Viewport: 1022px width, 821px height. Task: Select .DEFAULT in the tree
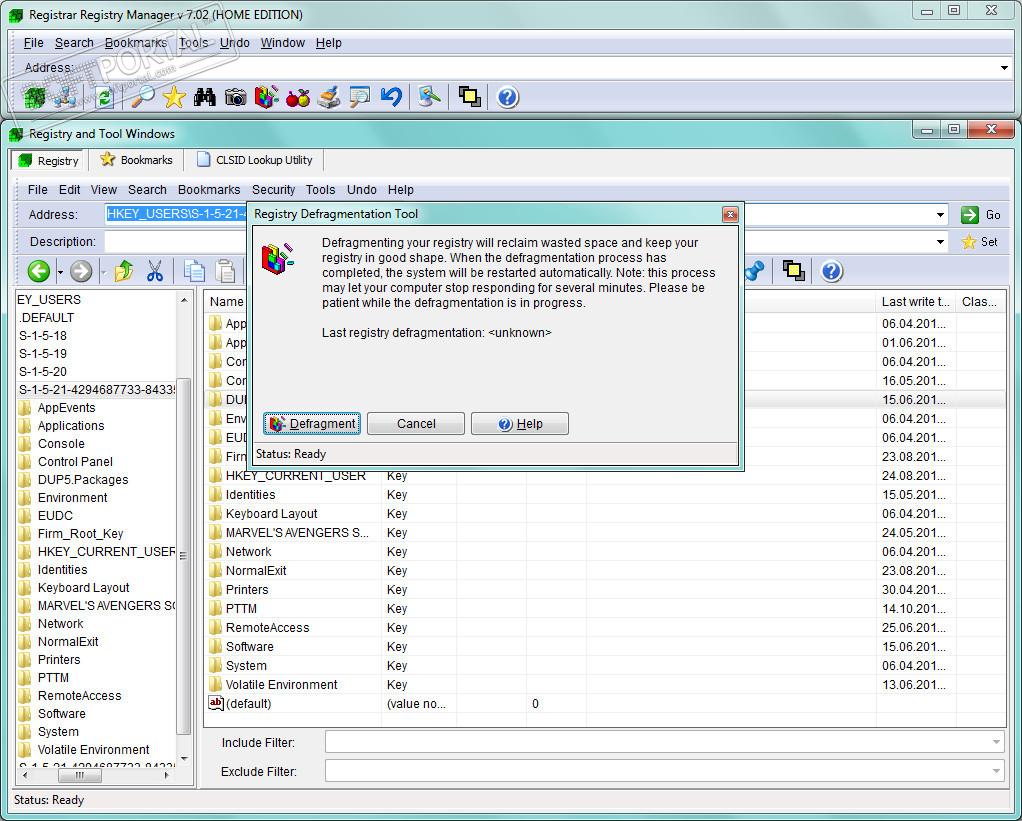[46, 317]
